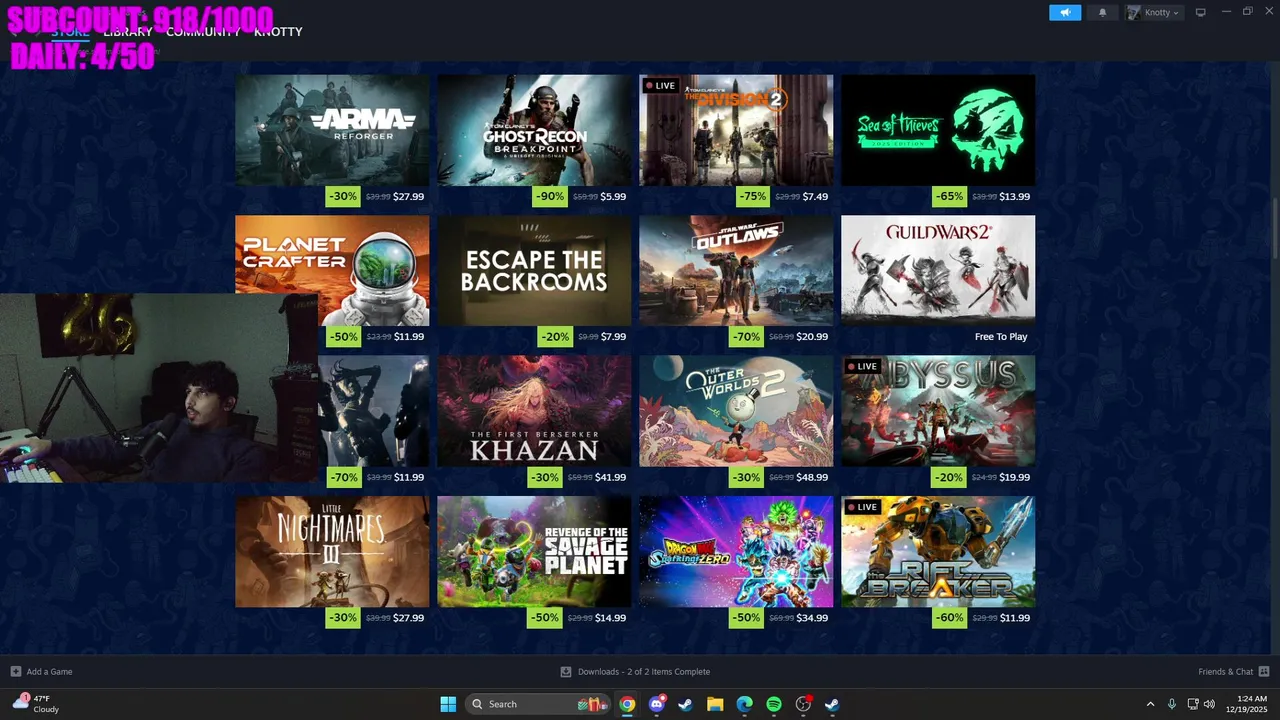This screenshot has width=1280, height=720.
Task: Open the Guild Wars 2 tile
Action: click(x=938, y=270)
